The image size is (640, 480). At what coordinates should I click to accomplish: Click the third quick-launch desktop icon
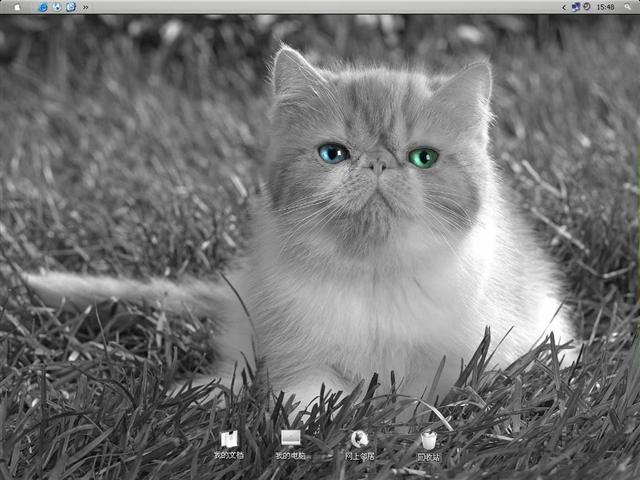pyautogui.click(x=71, y=7)
